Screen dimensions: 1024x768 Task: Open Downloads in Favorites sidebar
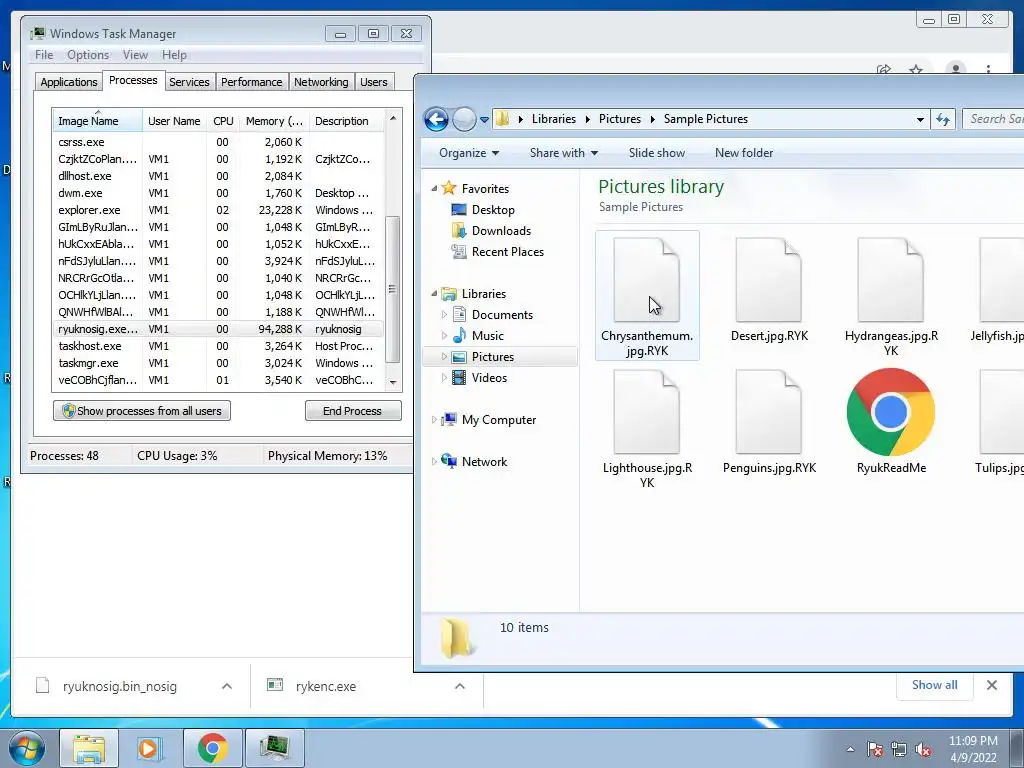click(501, 231)
